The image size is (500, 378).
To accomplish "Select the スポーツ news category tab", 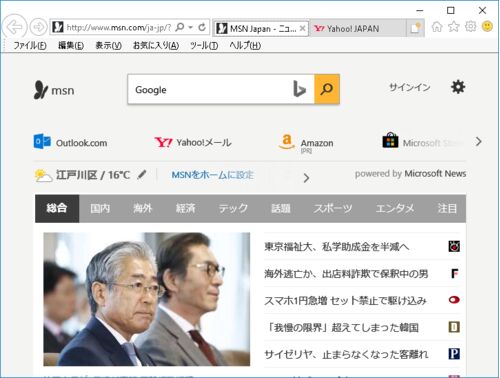I will point(333,209).
